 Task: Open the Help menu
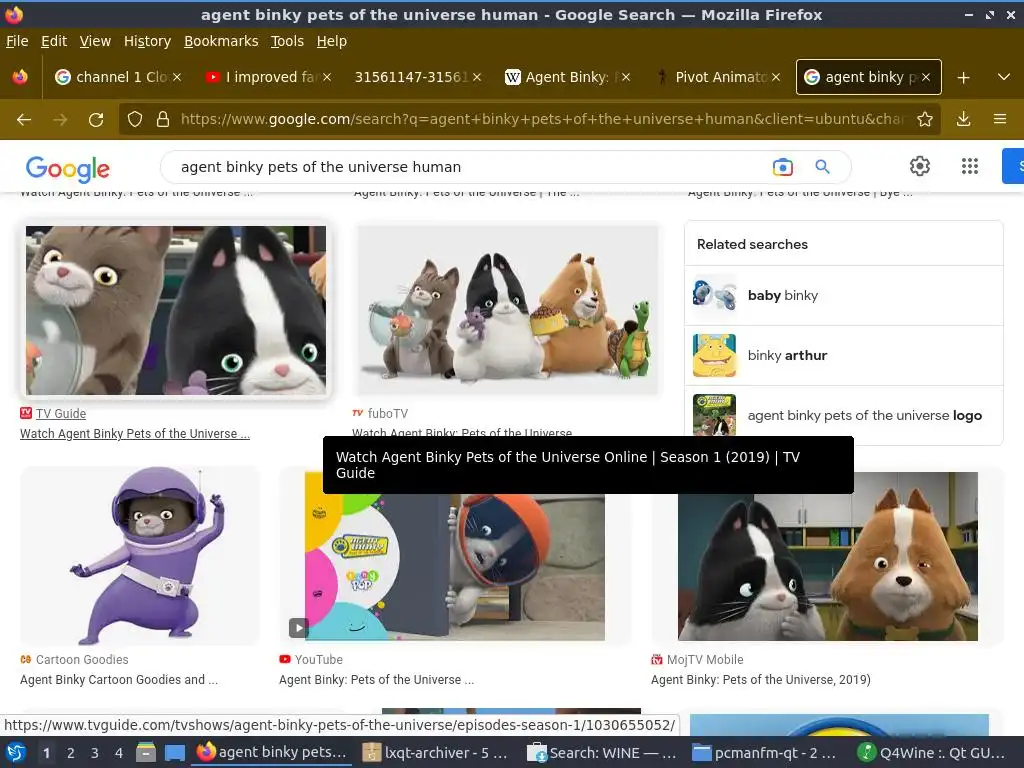[332, 41]
